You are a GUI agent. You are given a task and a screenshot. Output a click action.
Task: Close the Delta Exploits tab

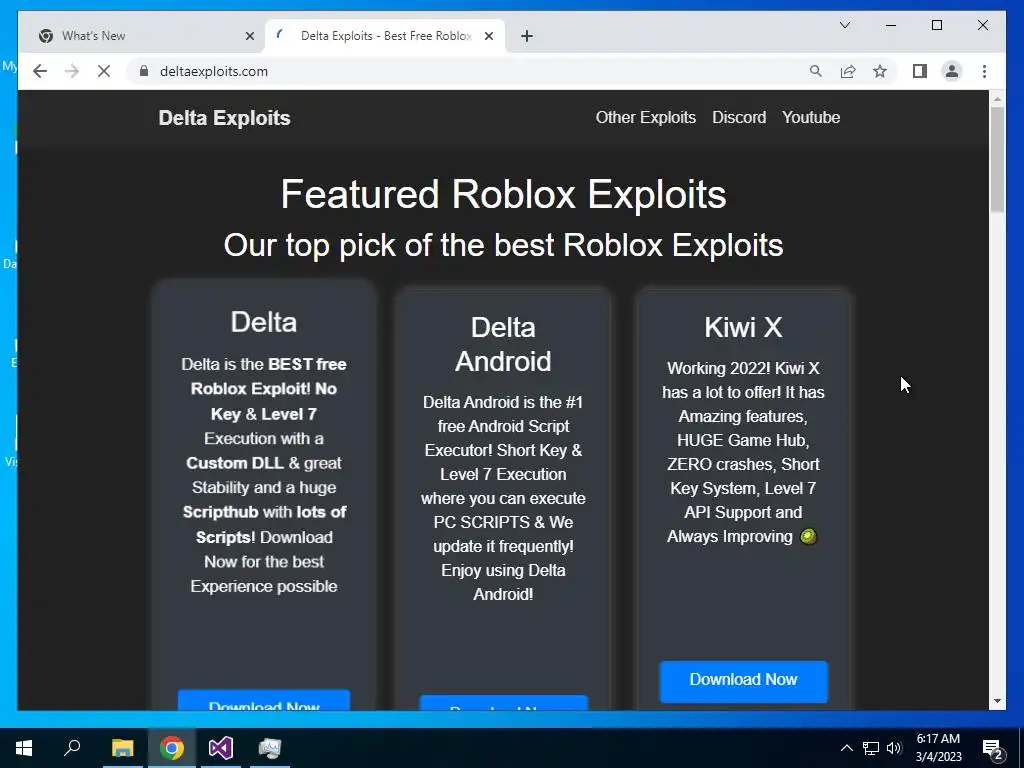coord(488,36)
